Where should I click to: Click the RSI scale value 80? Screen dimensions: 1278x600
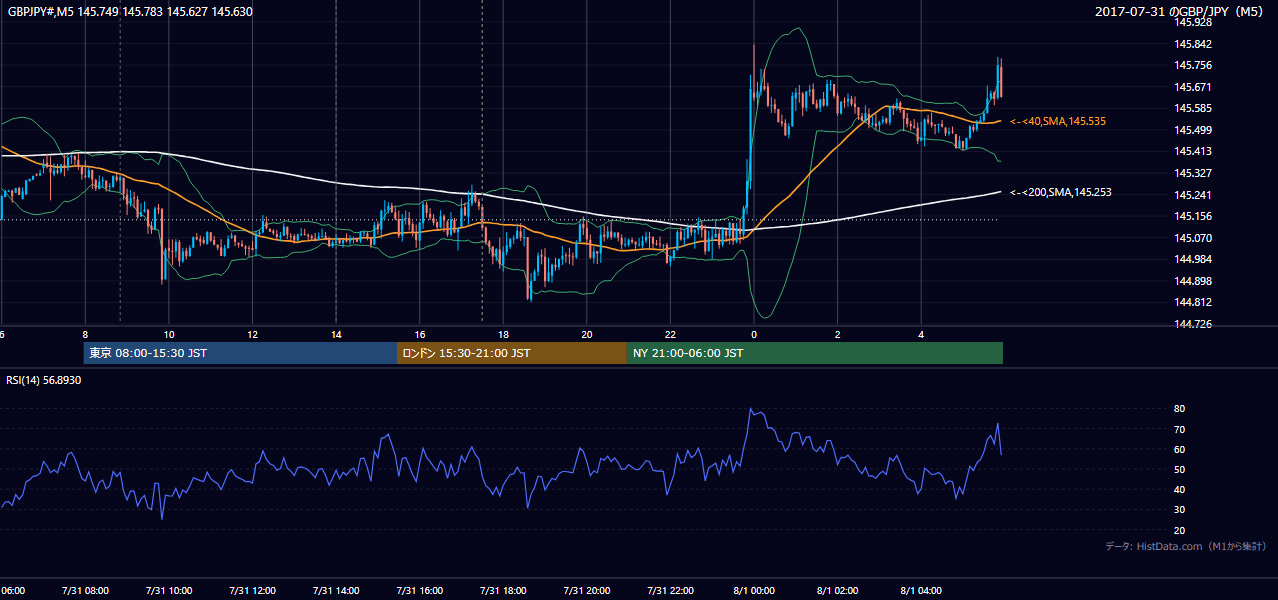click(x=1179, y=409)
